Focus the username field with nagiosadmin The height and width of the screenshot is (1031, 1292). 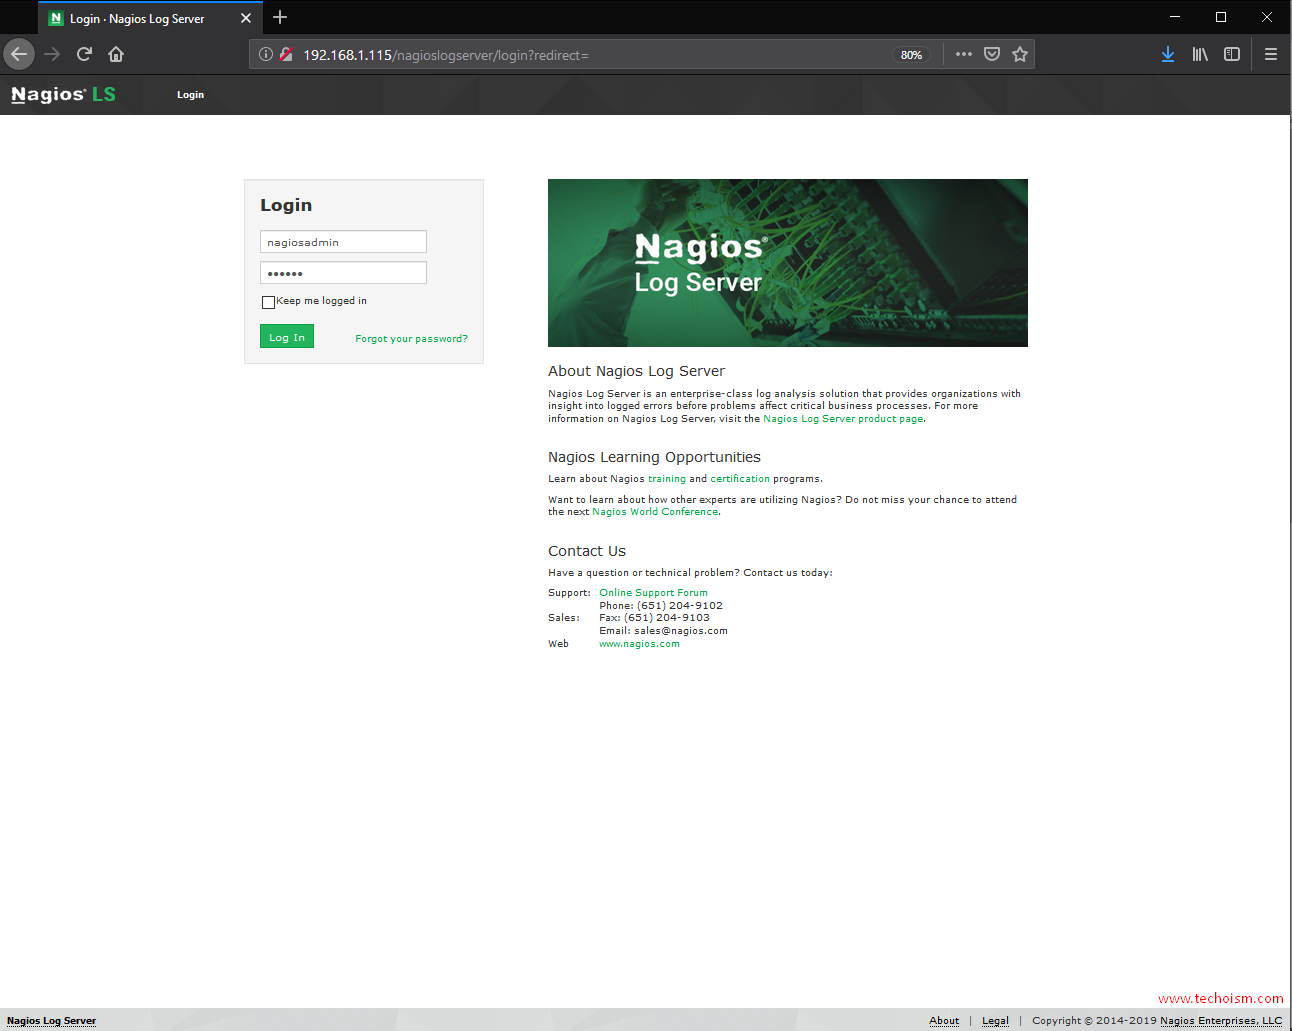point(343,242)
